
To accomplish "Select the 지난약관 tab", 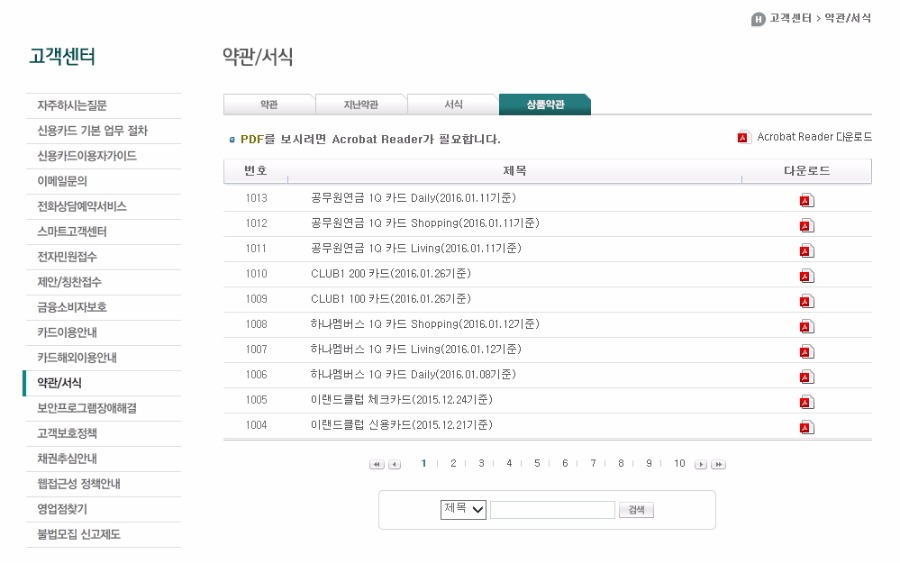I will click(360, 105).
